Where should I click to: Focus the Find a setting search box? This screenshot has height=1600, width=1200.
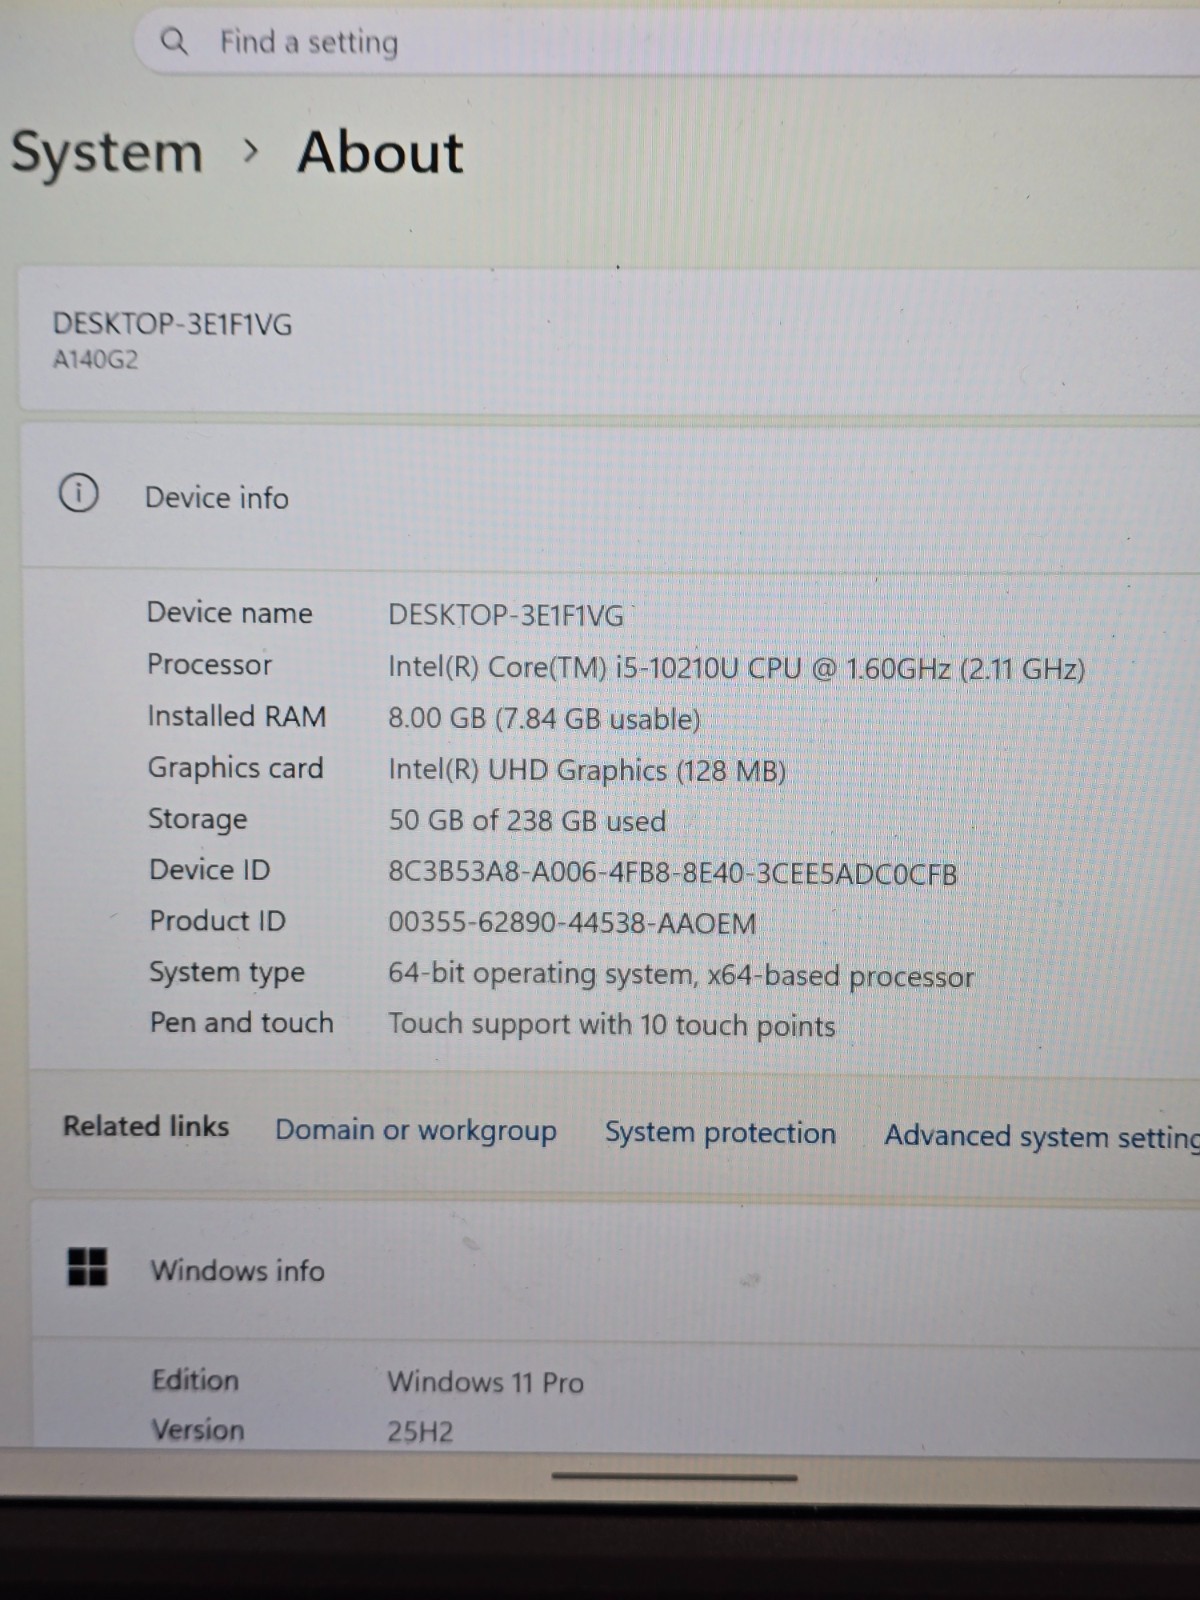pos(667,42)
